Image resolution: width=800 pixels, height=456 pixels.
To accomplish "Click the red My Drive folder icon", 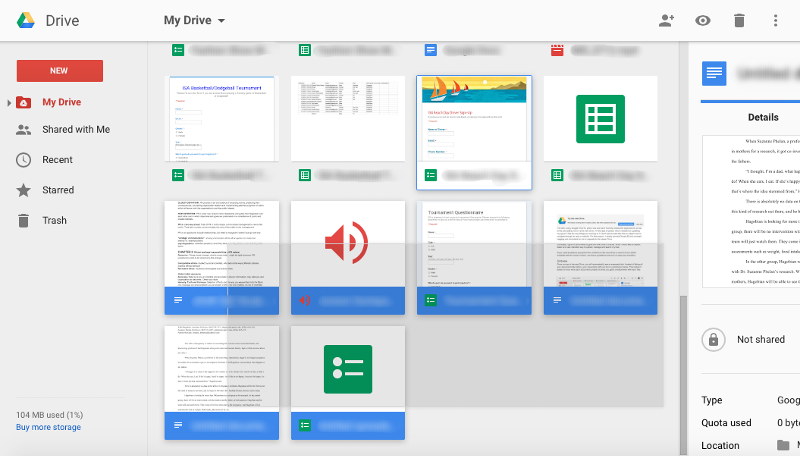I will tap(23, 102).
